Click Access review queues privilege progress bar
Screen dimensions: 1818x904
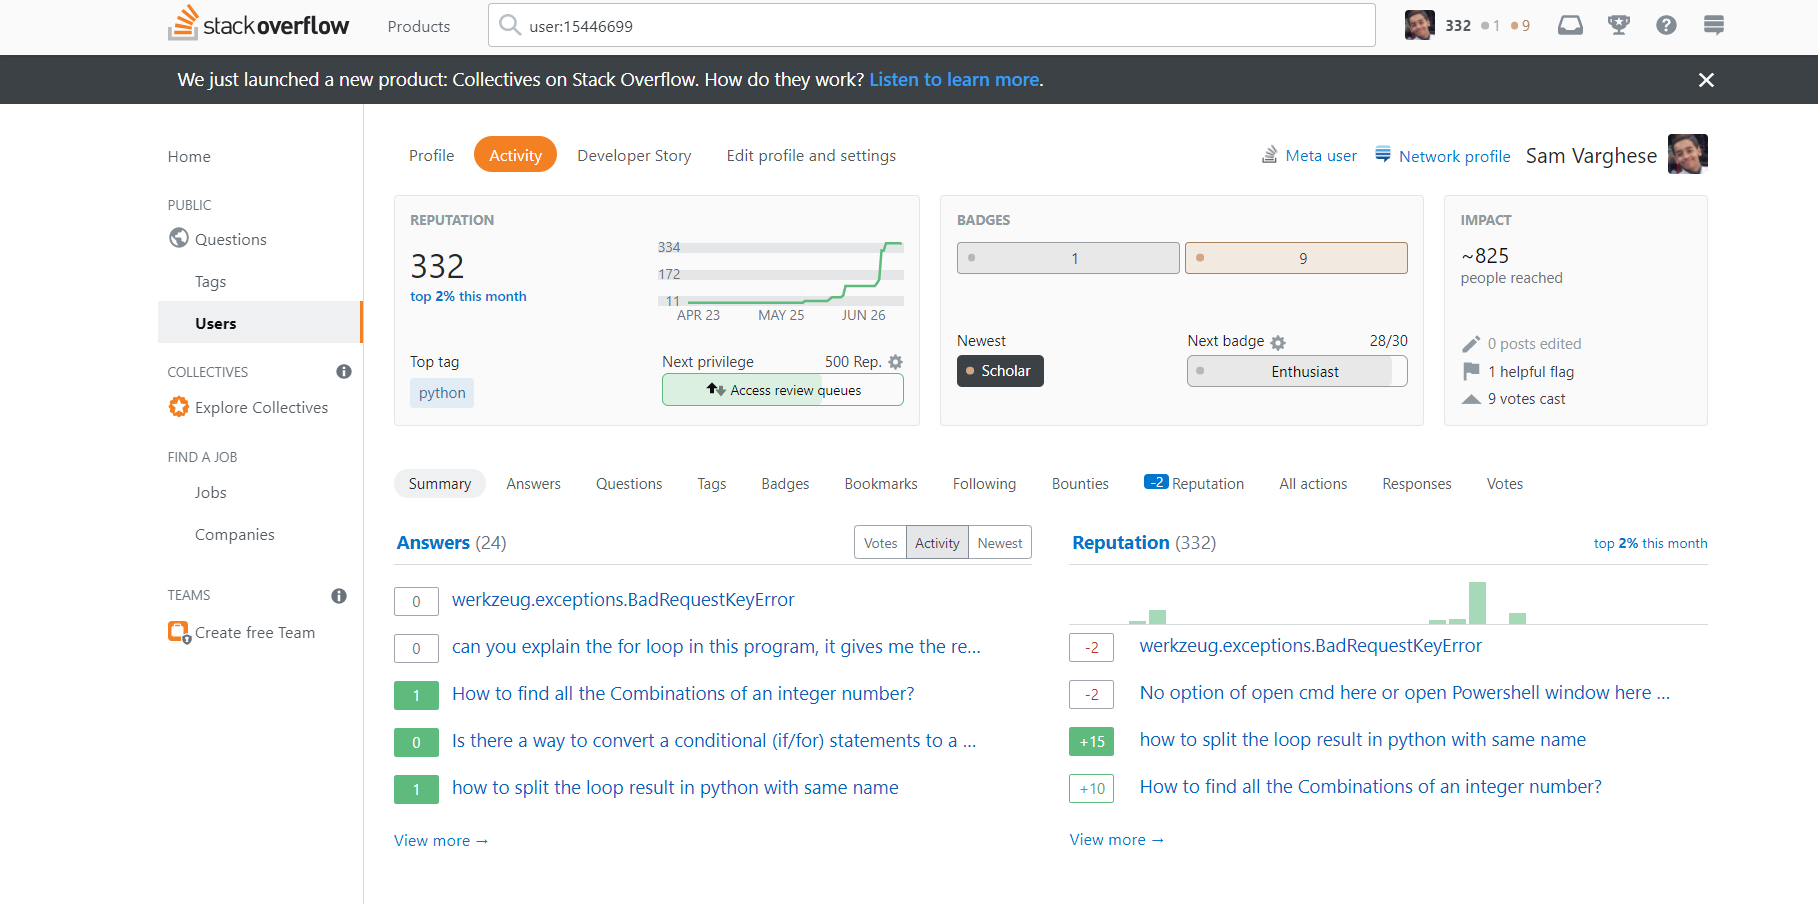point(783,390)
